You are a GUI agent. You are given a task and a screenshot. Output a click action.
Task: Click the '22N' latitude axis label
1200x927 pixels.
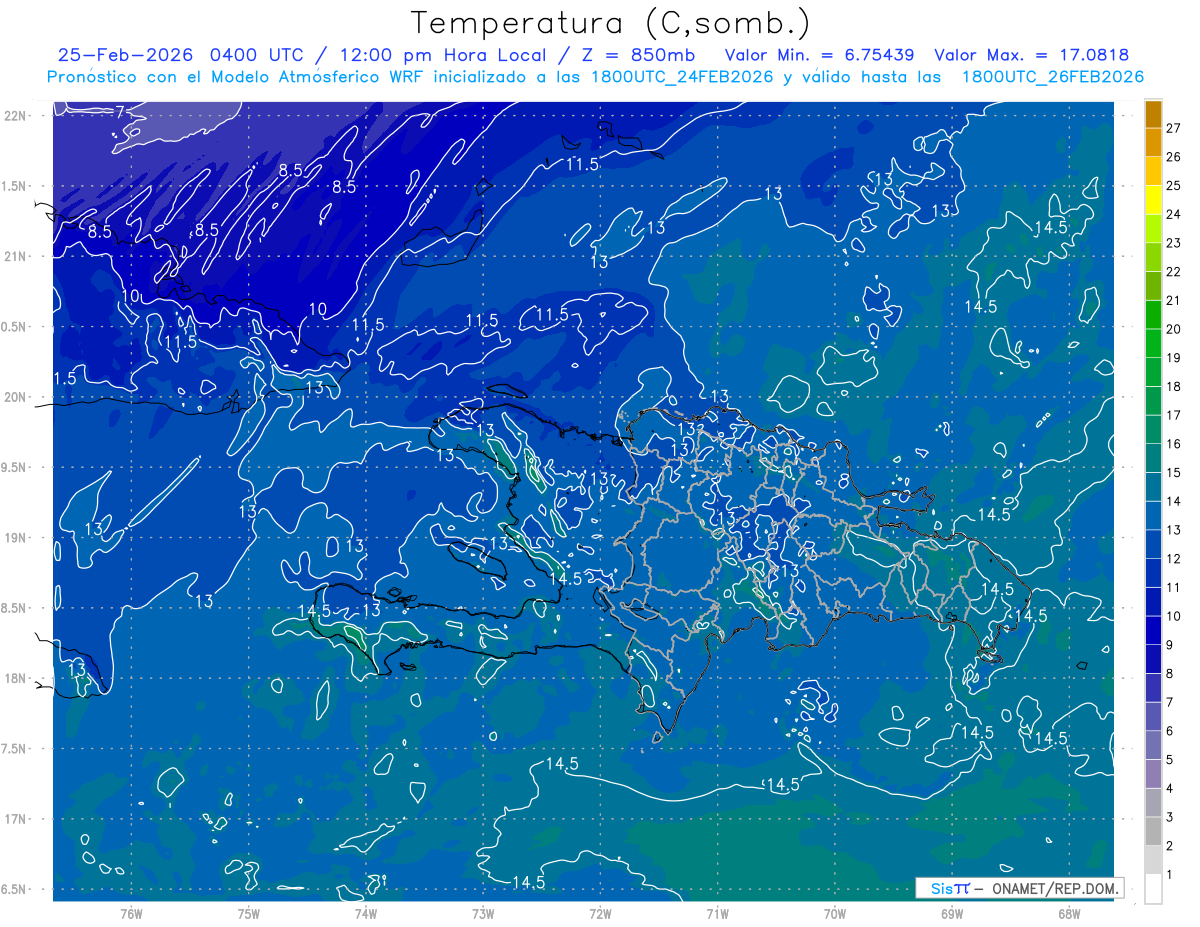pos(15,116)
